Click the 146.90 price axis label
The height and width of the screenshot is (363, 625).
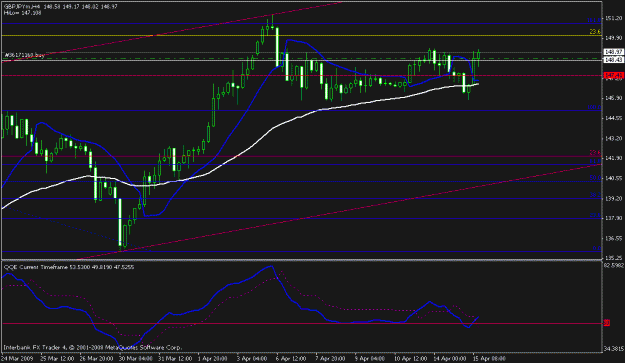click(613, 98)
